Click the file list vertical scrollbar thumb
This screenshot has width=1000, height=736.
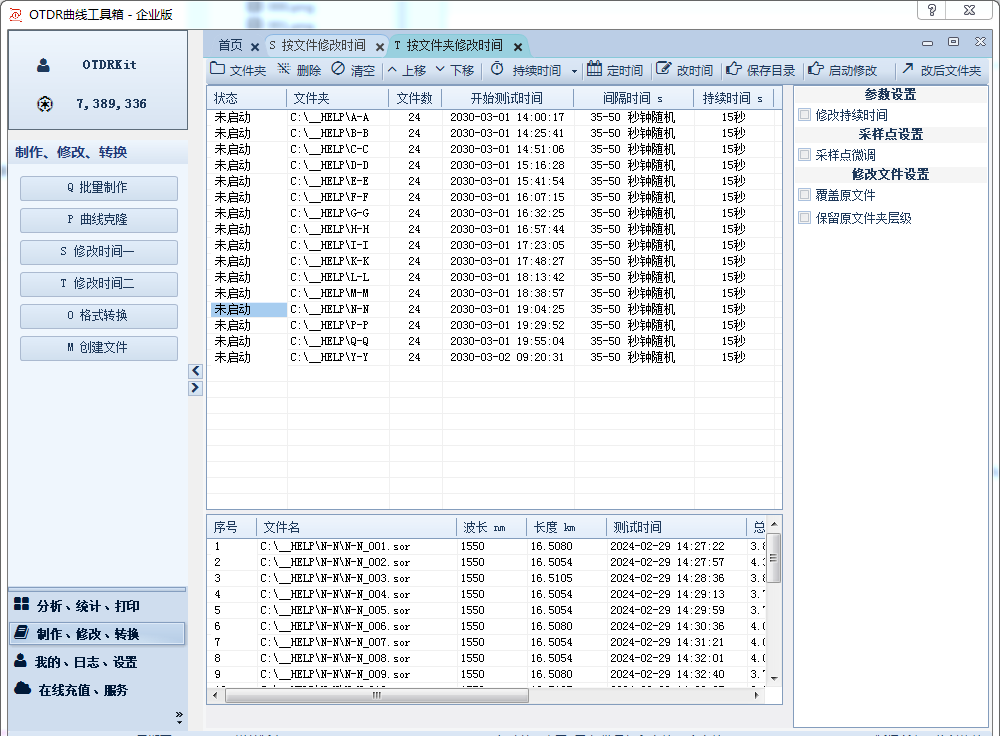click(774, 558)
